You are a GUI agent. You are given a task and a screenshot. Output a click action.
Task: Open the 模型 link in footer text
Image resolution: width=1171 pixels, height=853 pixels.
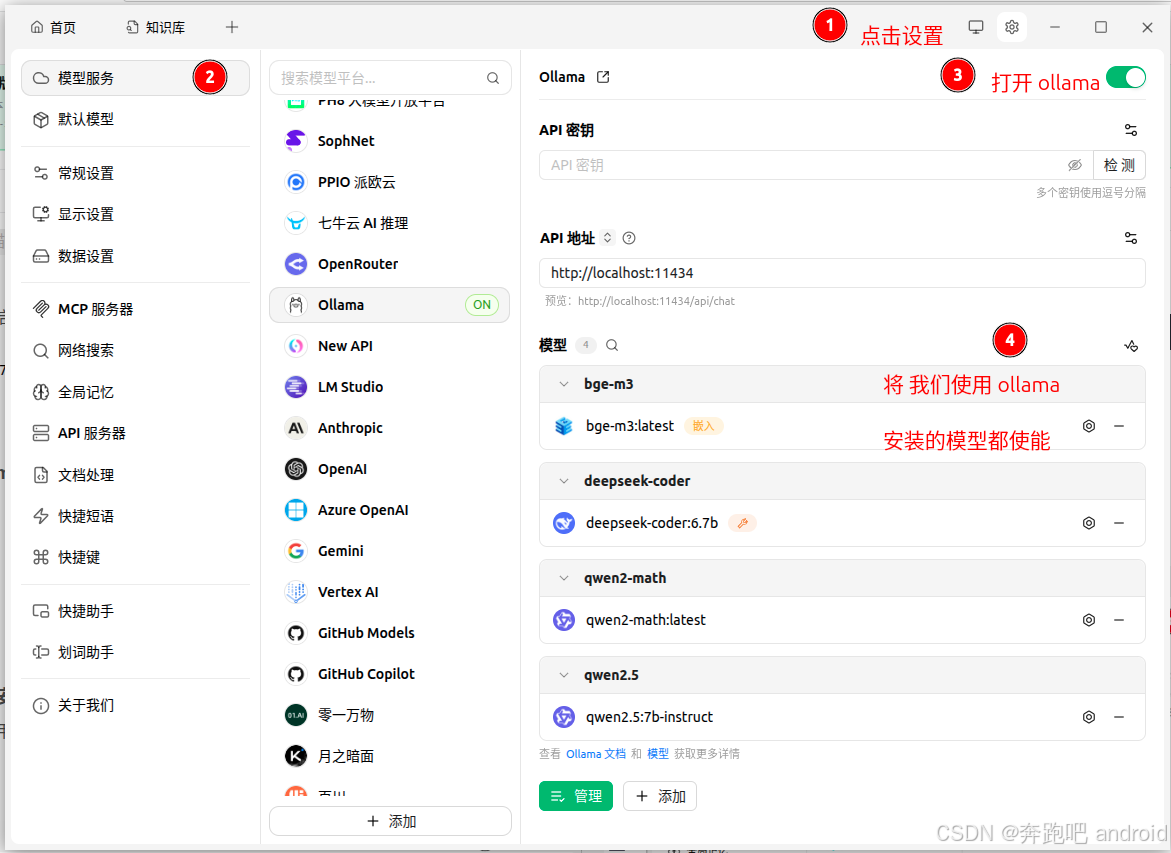pyautogui.click(x=658, y=754)
